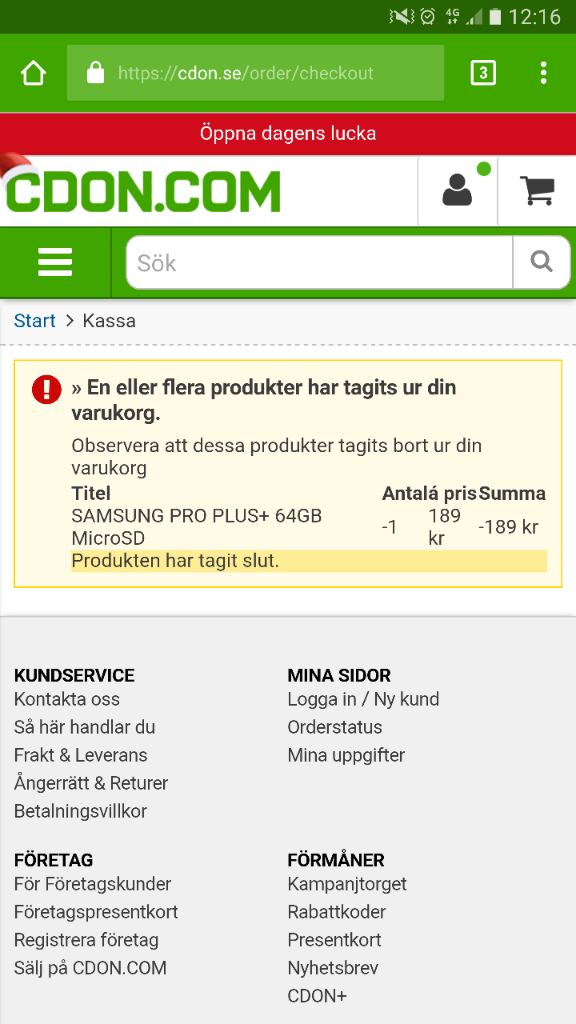Open the Kampanjtorget link
Viewport: 576px width, 1024px height.
pos(347,884)
